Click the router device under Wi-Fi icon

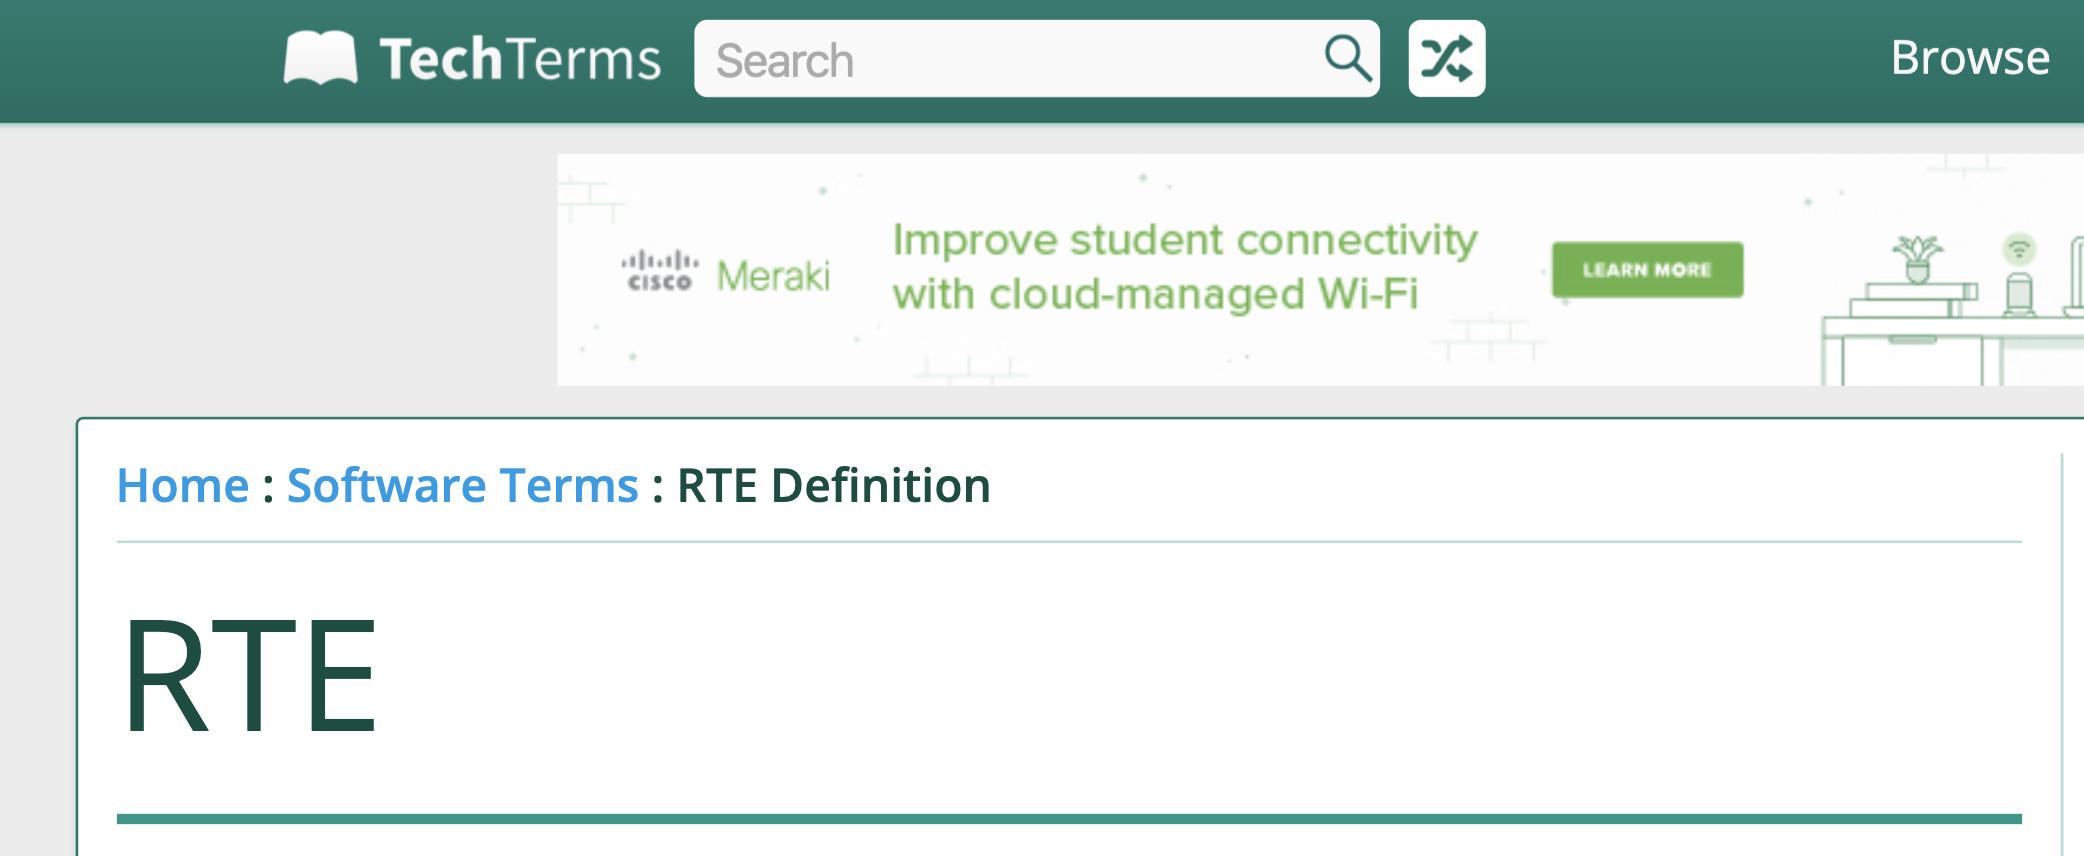(2019, 293)
